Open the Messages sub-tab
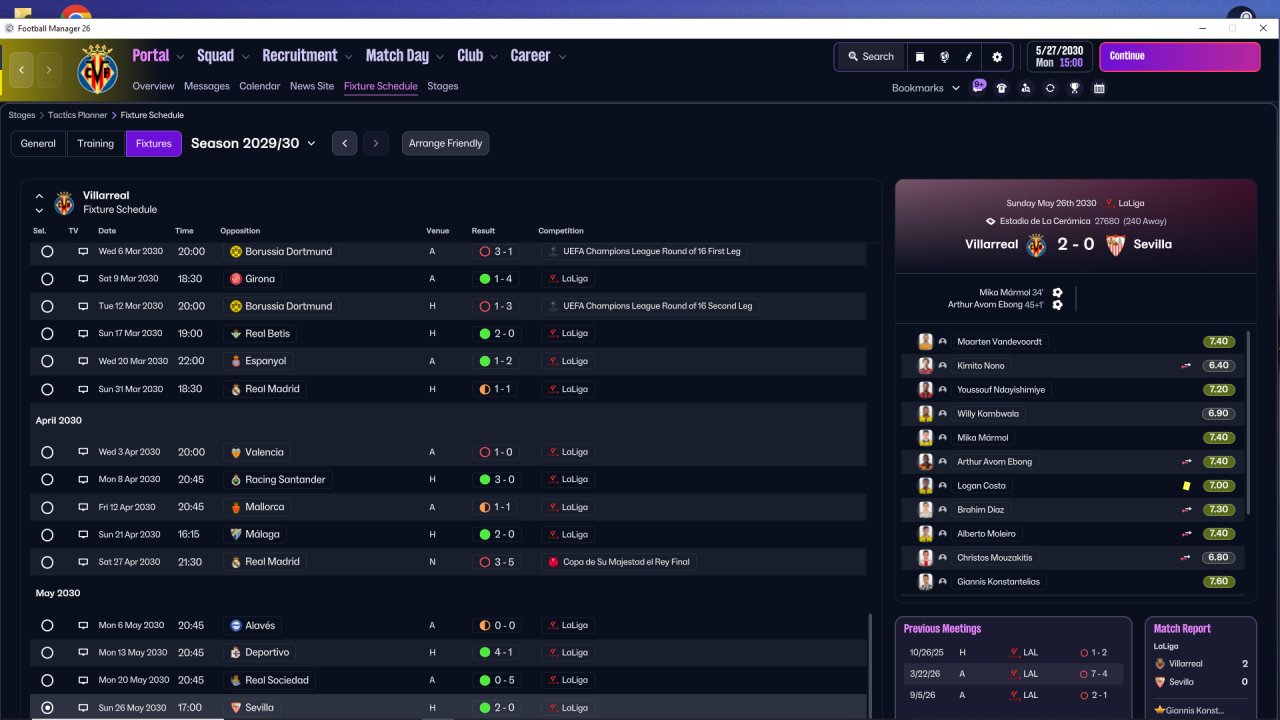 (x=207, y=86)
